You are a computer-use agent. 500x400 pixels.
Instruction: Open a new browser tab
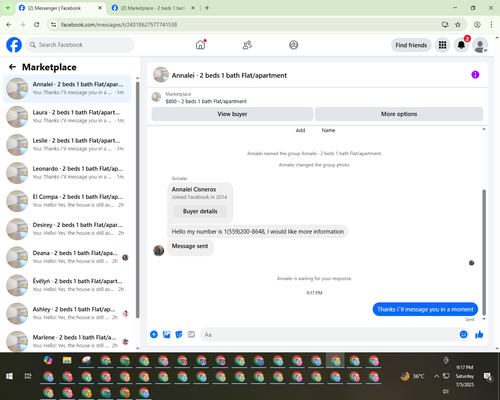click(207, 8)
